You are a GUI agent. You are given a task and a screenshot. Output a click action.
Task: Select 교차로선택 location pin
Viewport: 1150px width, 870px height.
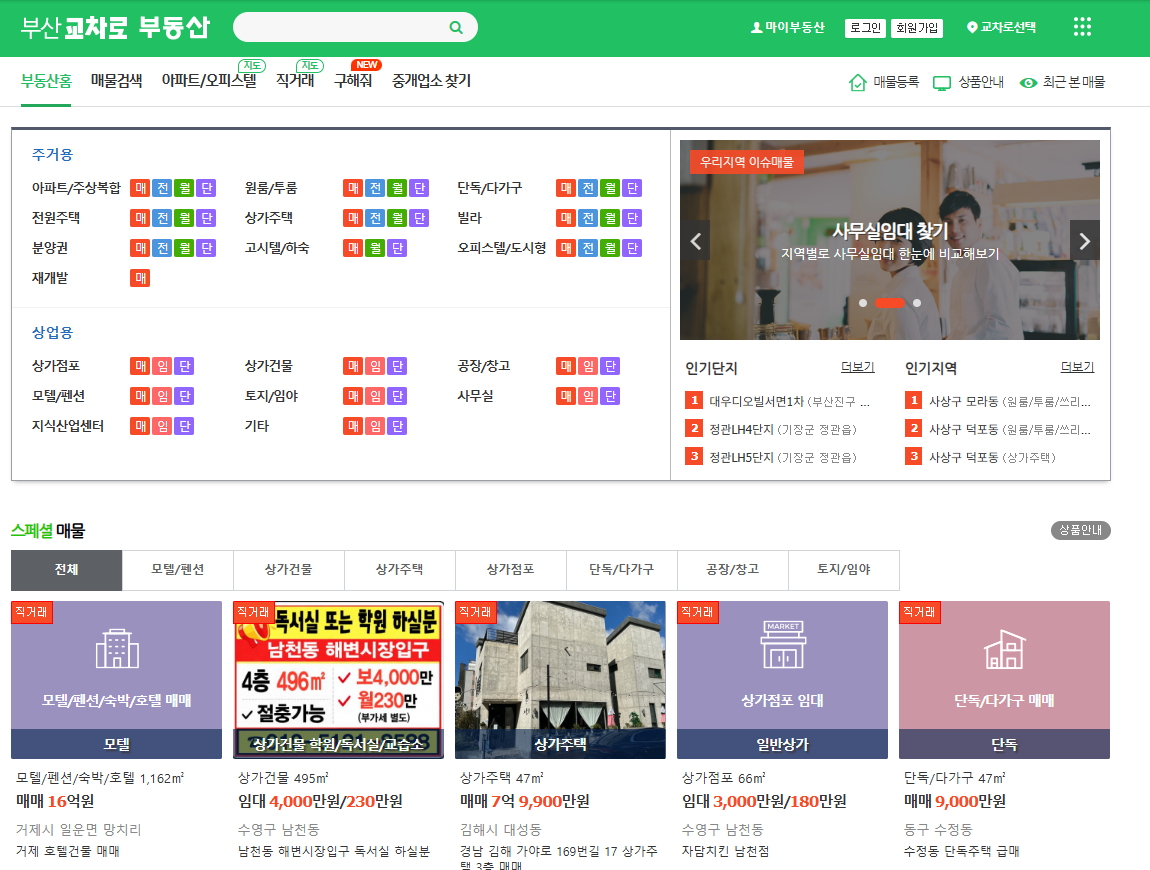click(1001, 27)
